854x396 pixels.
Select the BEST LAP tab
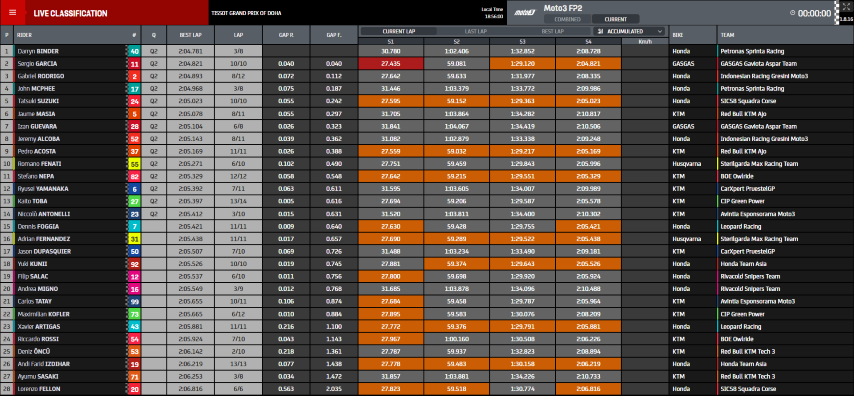552,32
